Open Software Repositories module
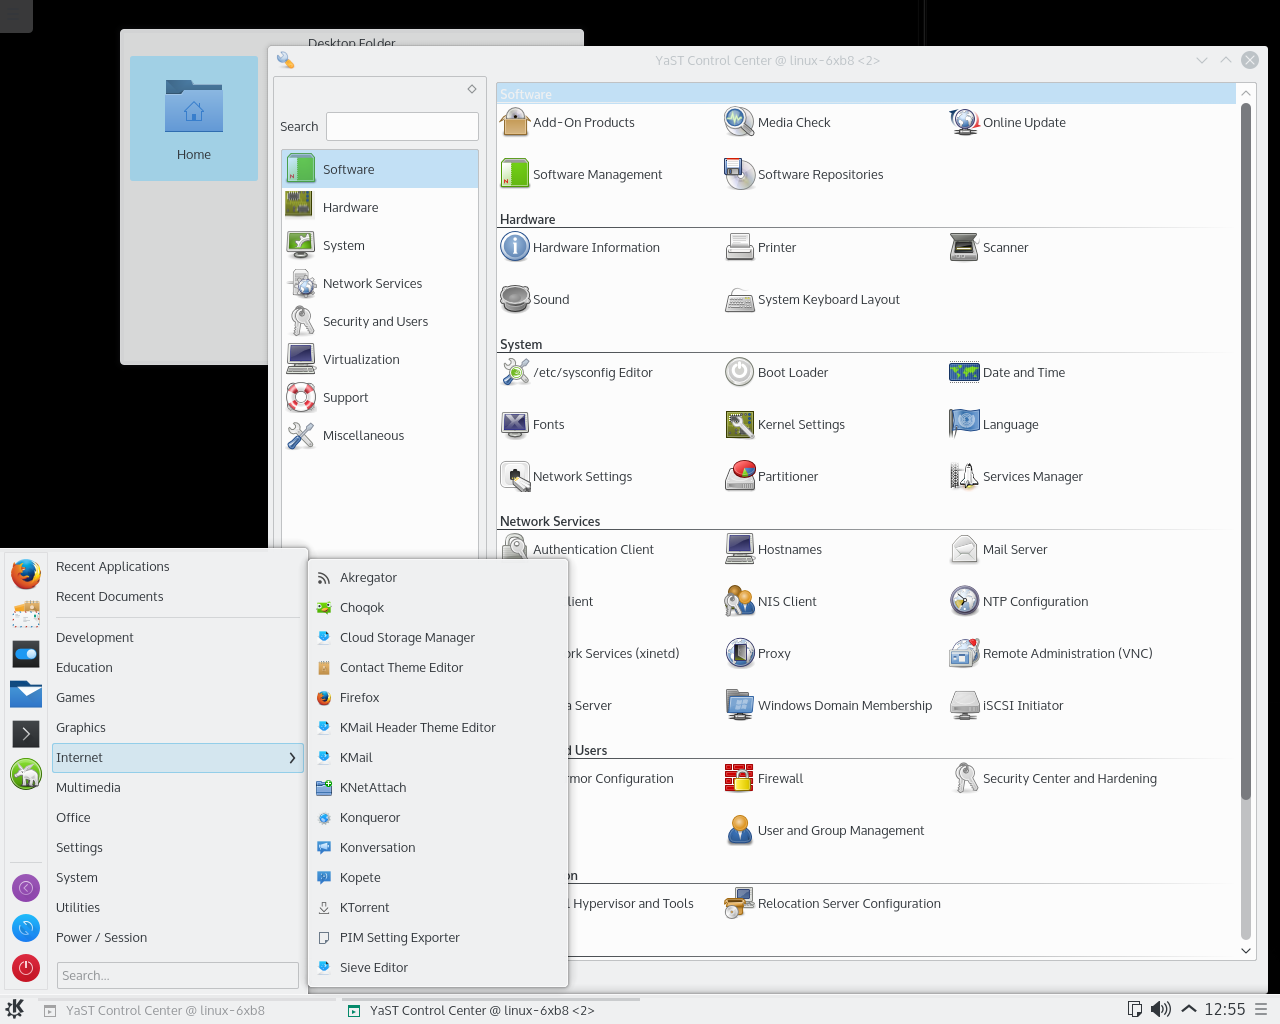1280x1024 pixels. tap(804, 174)
